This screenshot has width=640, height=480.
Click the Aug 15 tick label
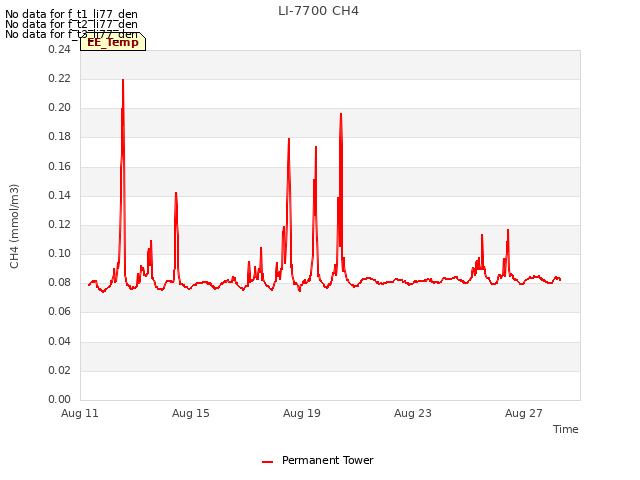coord(191,413)
